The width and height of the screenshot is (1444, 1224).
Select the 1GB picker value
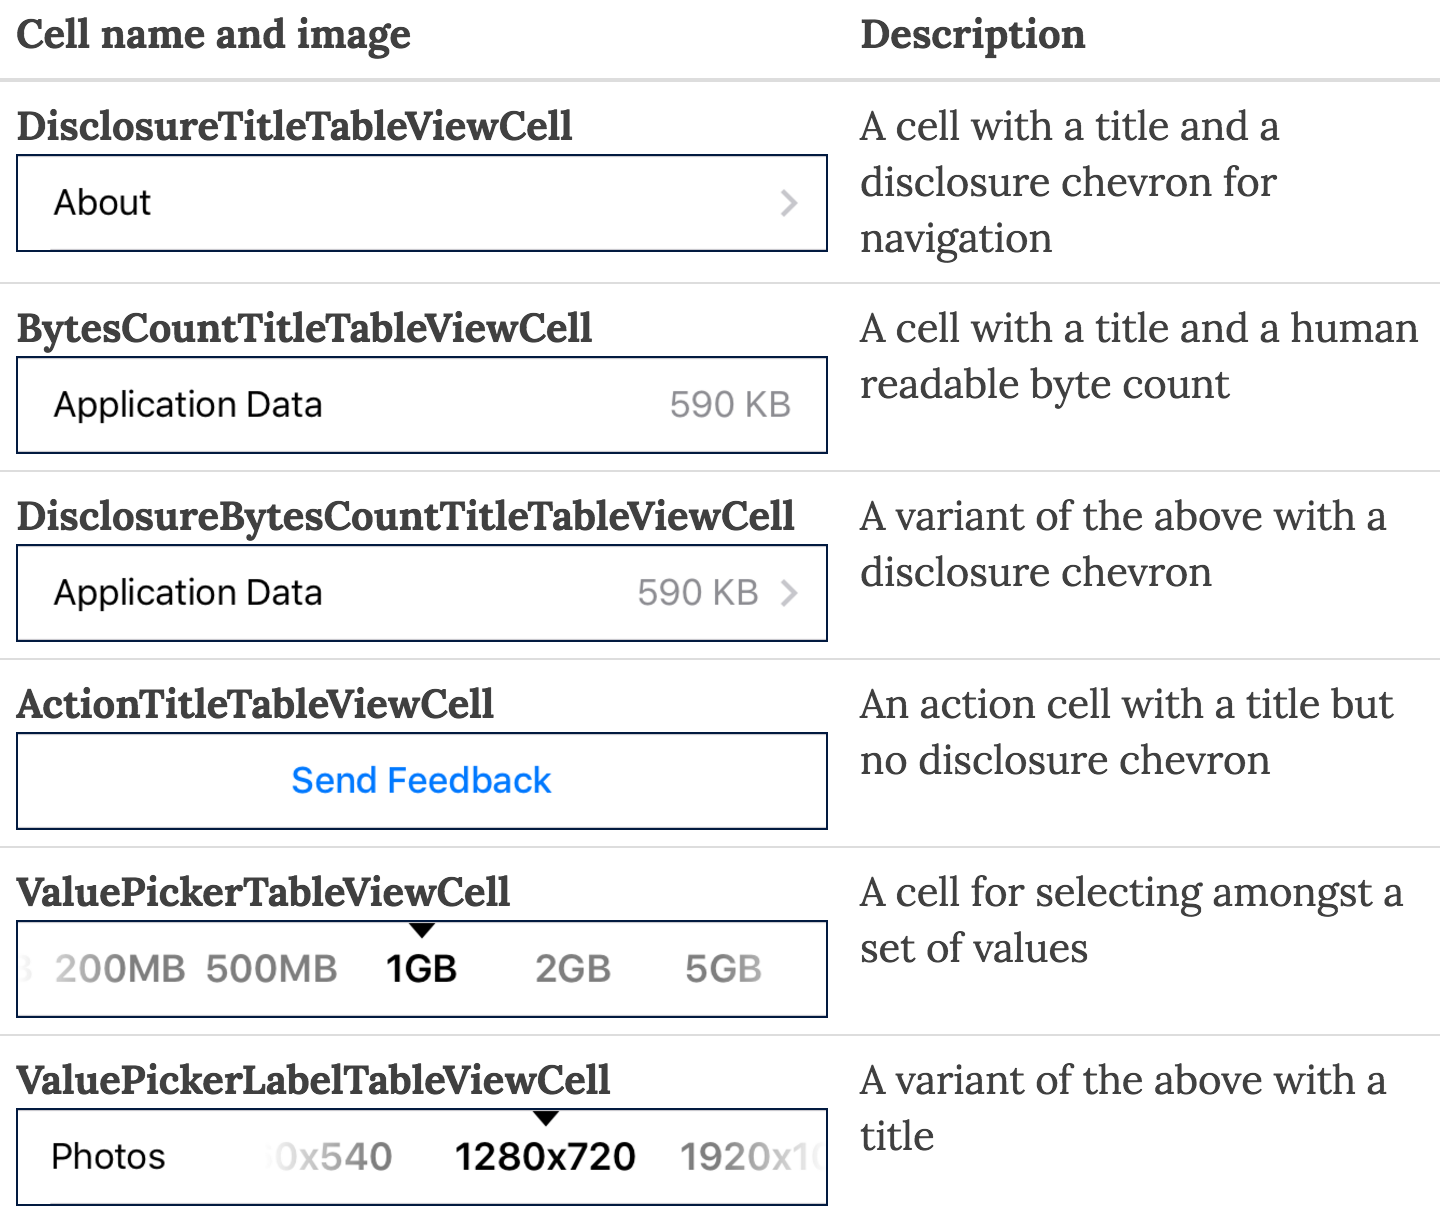pyautogui.click(x=421, y=969)
